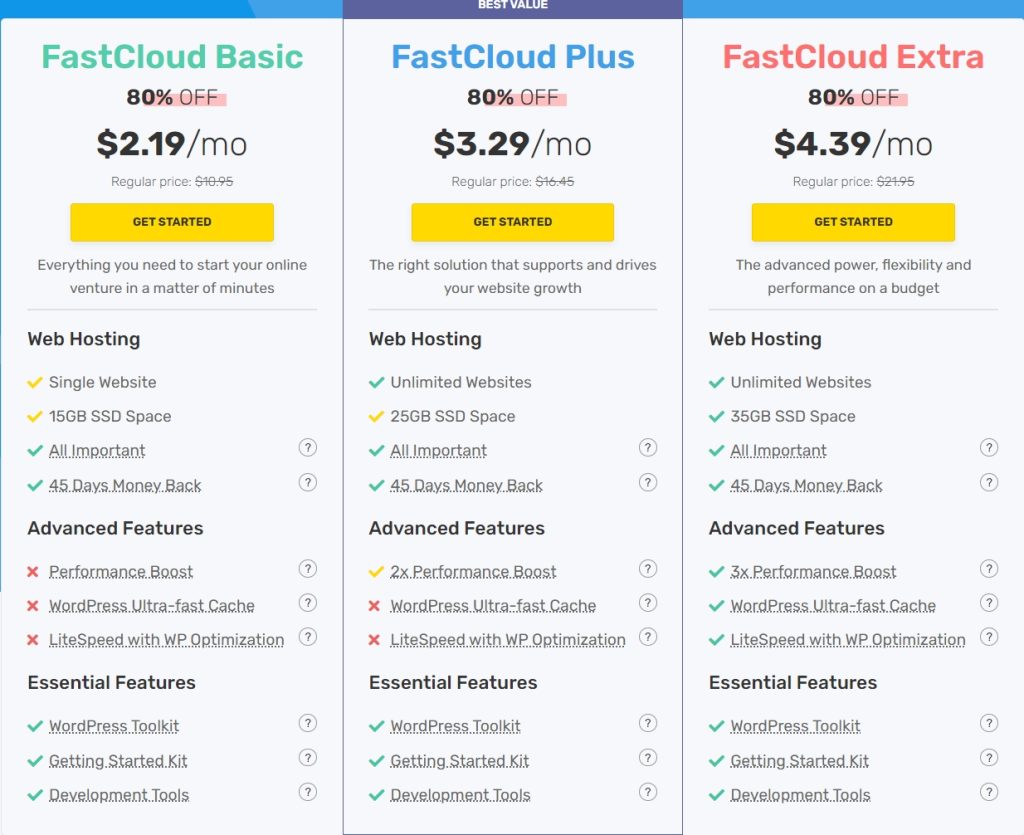This screenshot has width=1024, height=835.
Task: Click help icon beside Extra Development Tools
Action: click(x=989, y=792)
